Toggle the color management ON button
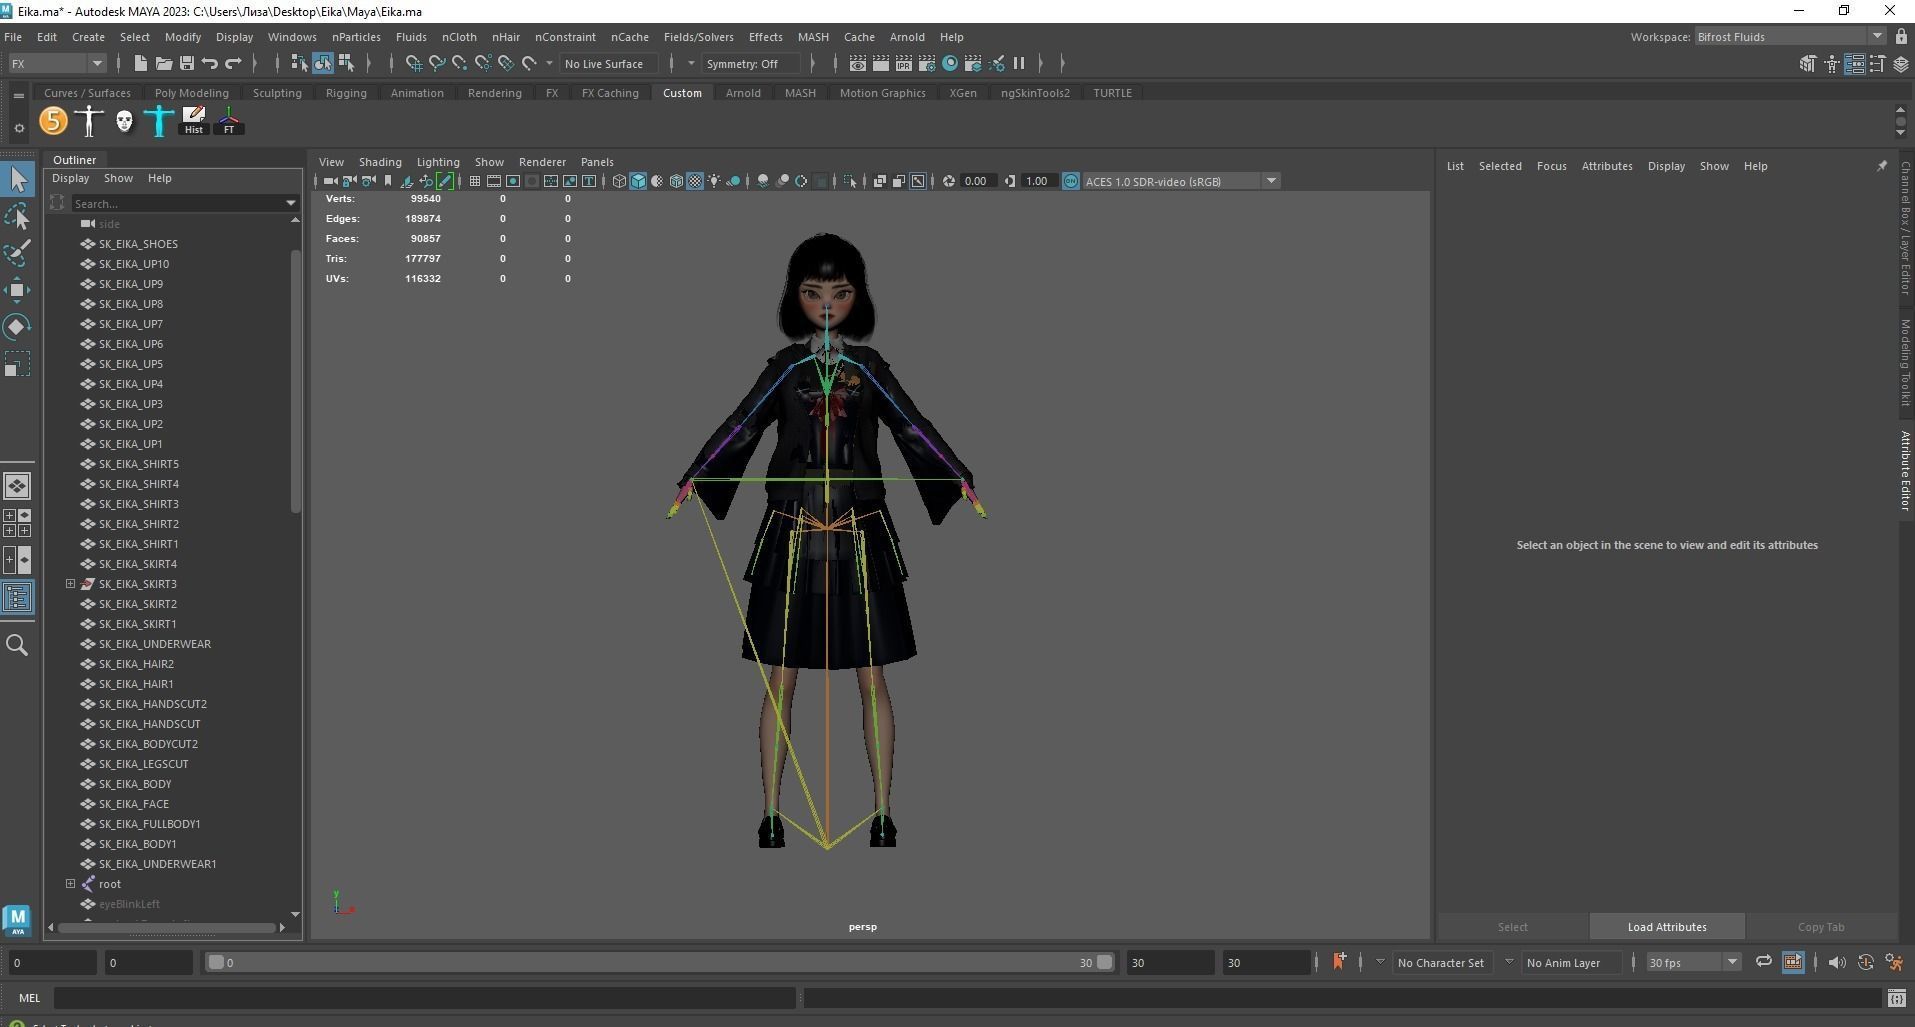Viewport: 1915px width, 1027px height. tap(1071, 181)
